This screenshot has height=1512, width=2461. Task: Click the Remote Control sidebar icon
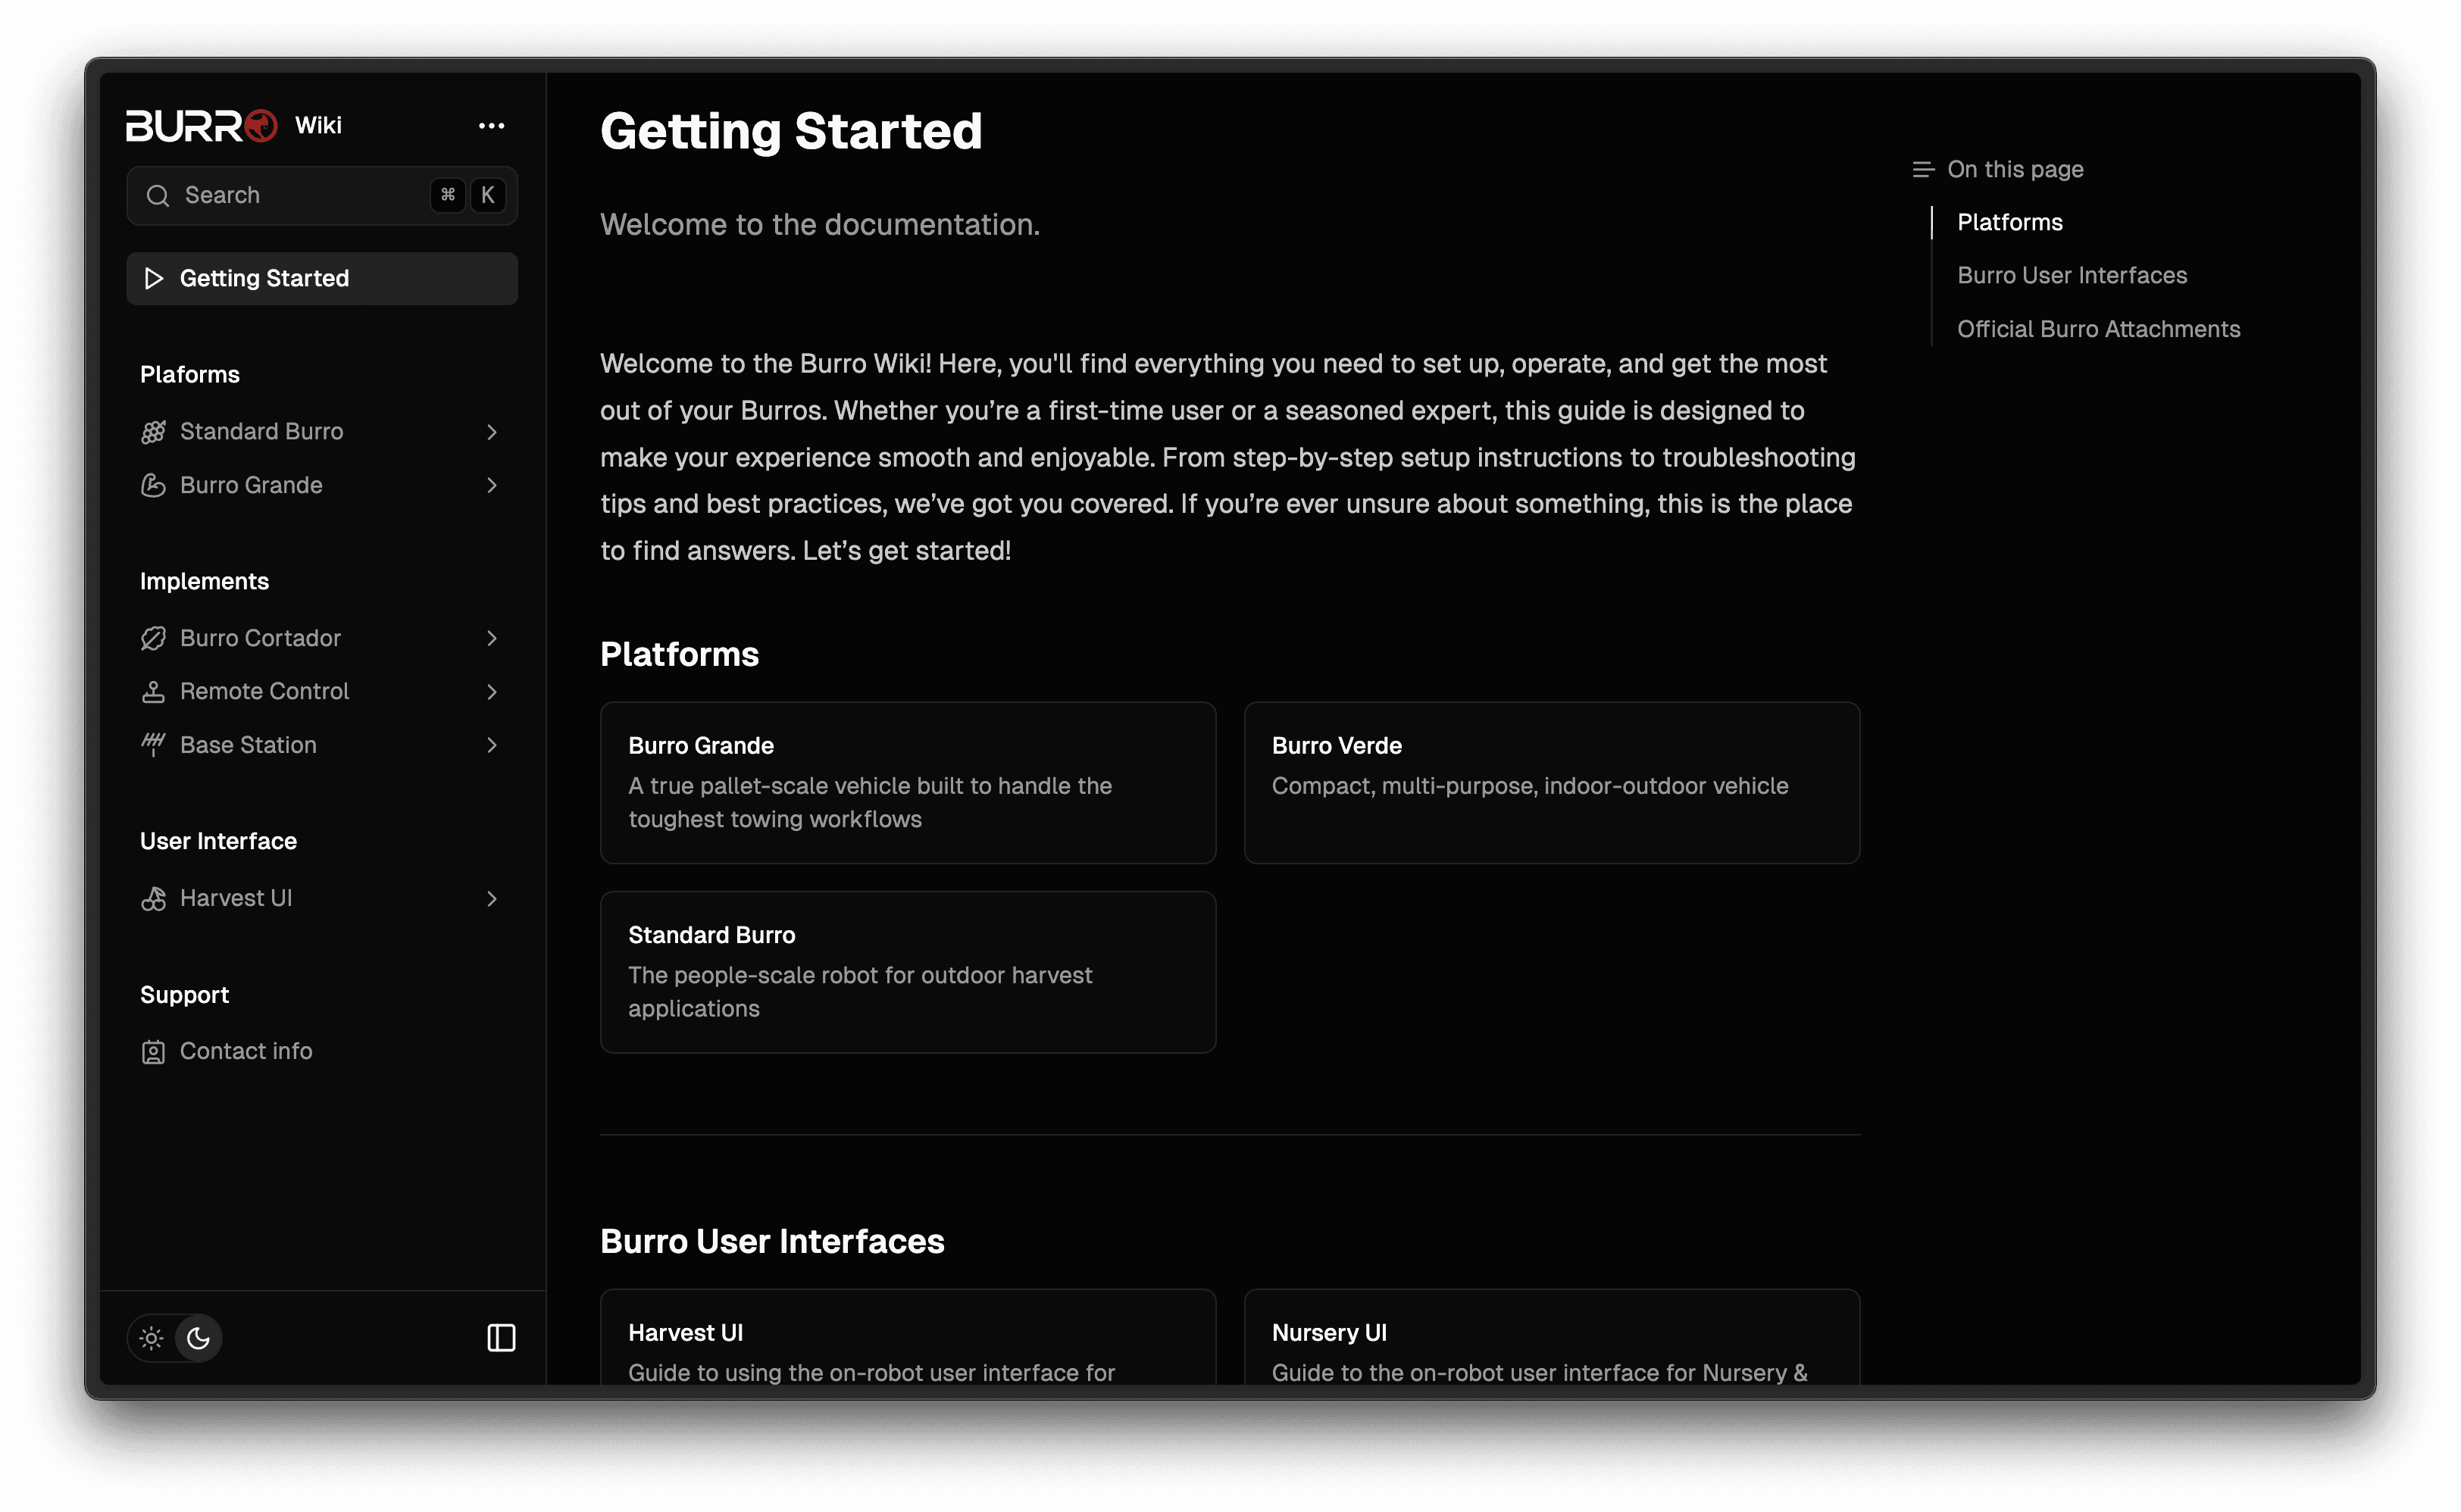click(x=153, y=691)
